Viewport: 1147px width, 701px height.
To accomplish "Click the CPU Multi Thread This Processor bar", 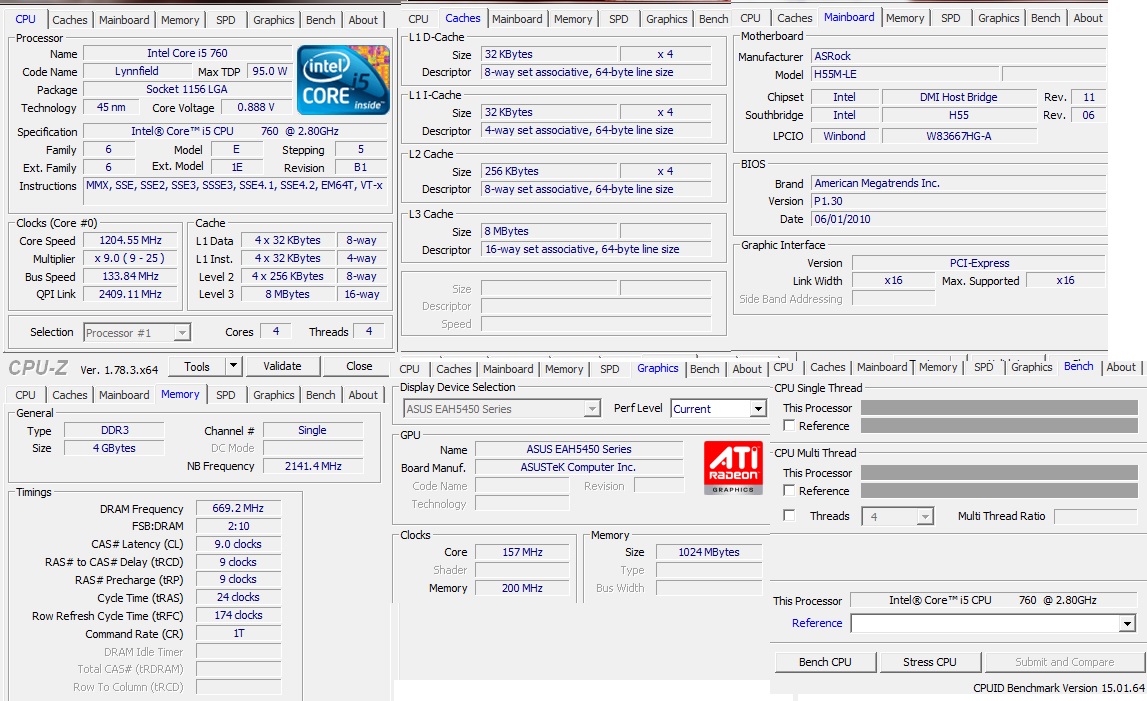I will (999, 473).
